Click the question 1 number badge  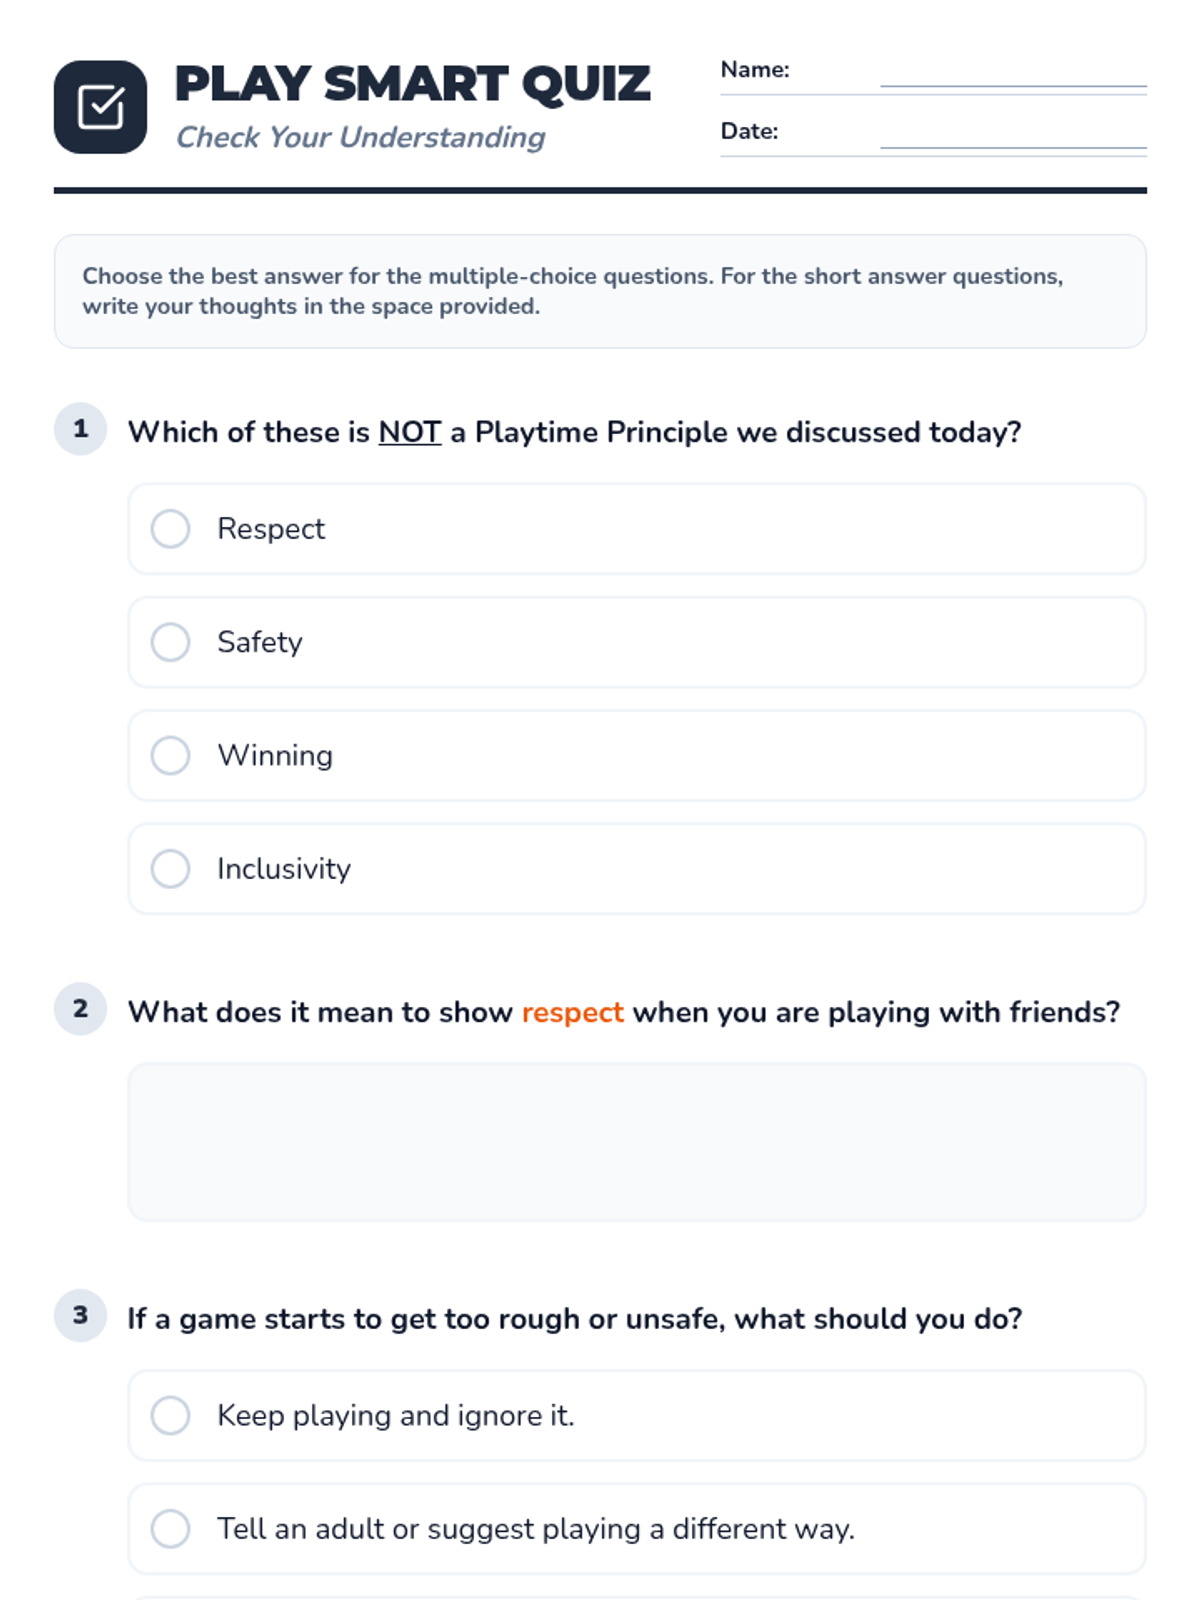point(80,429)
